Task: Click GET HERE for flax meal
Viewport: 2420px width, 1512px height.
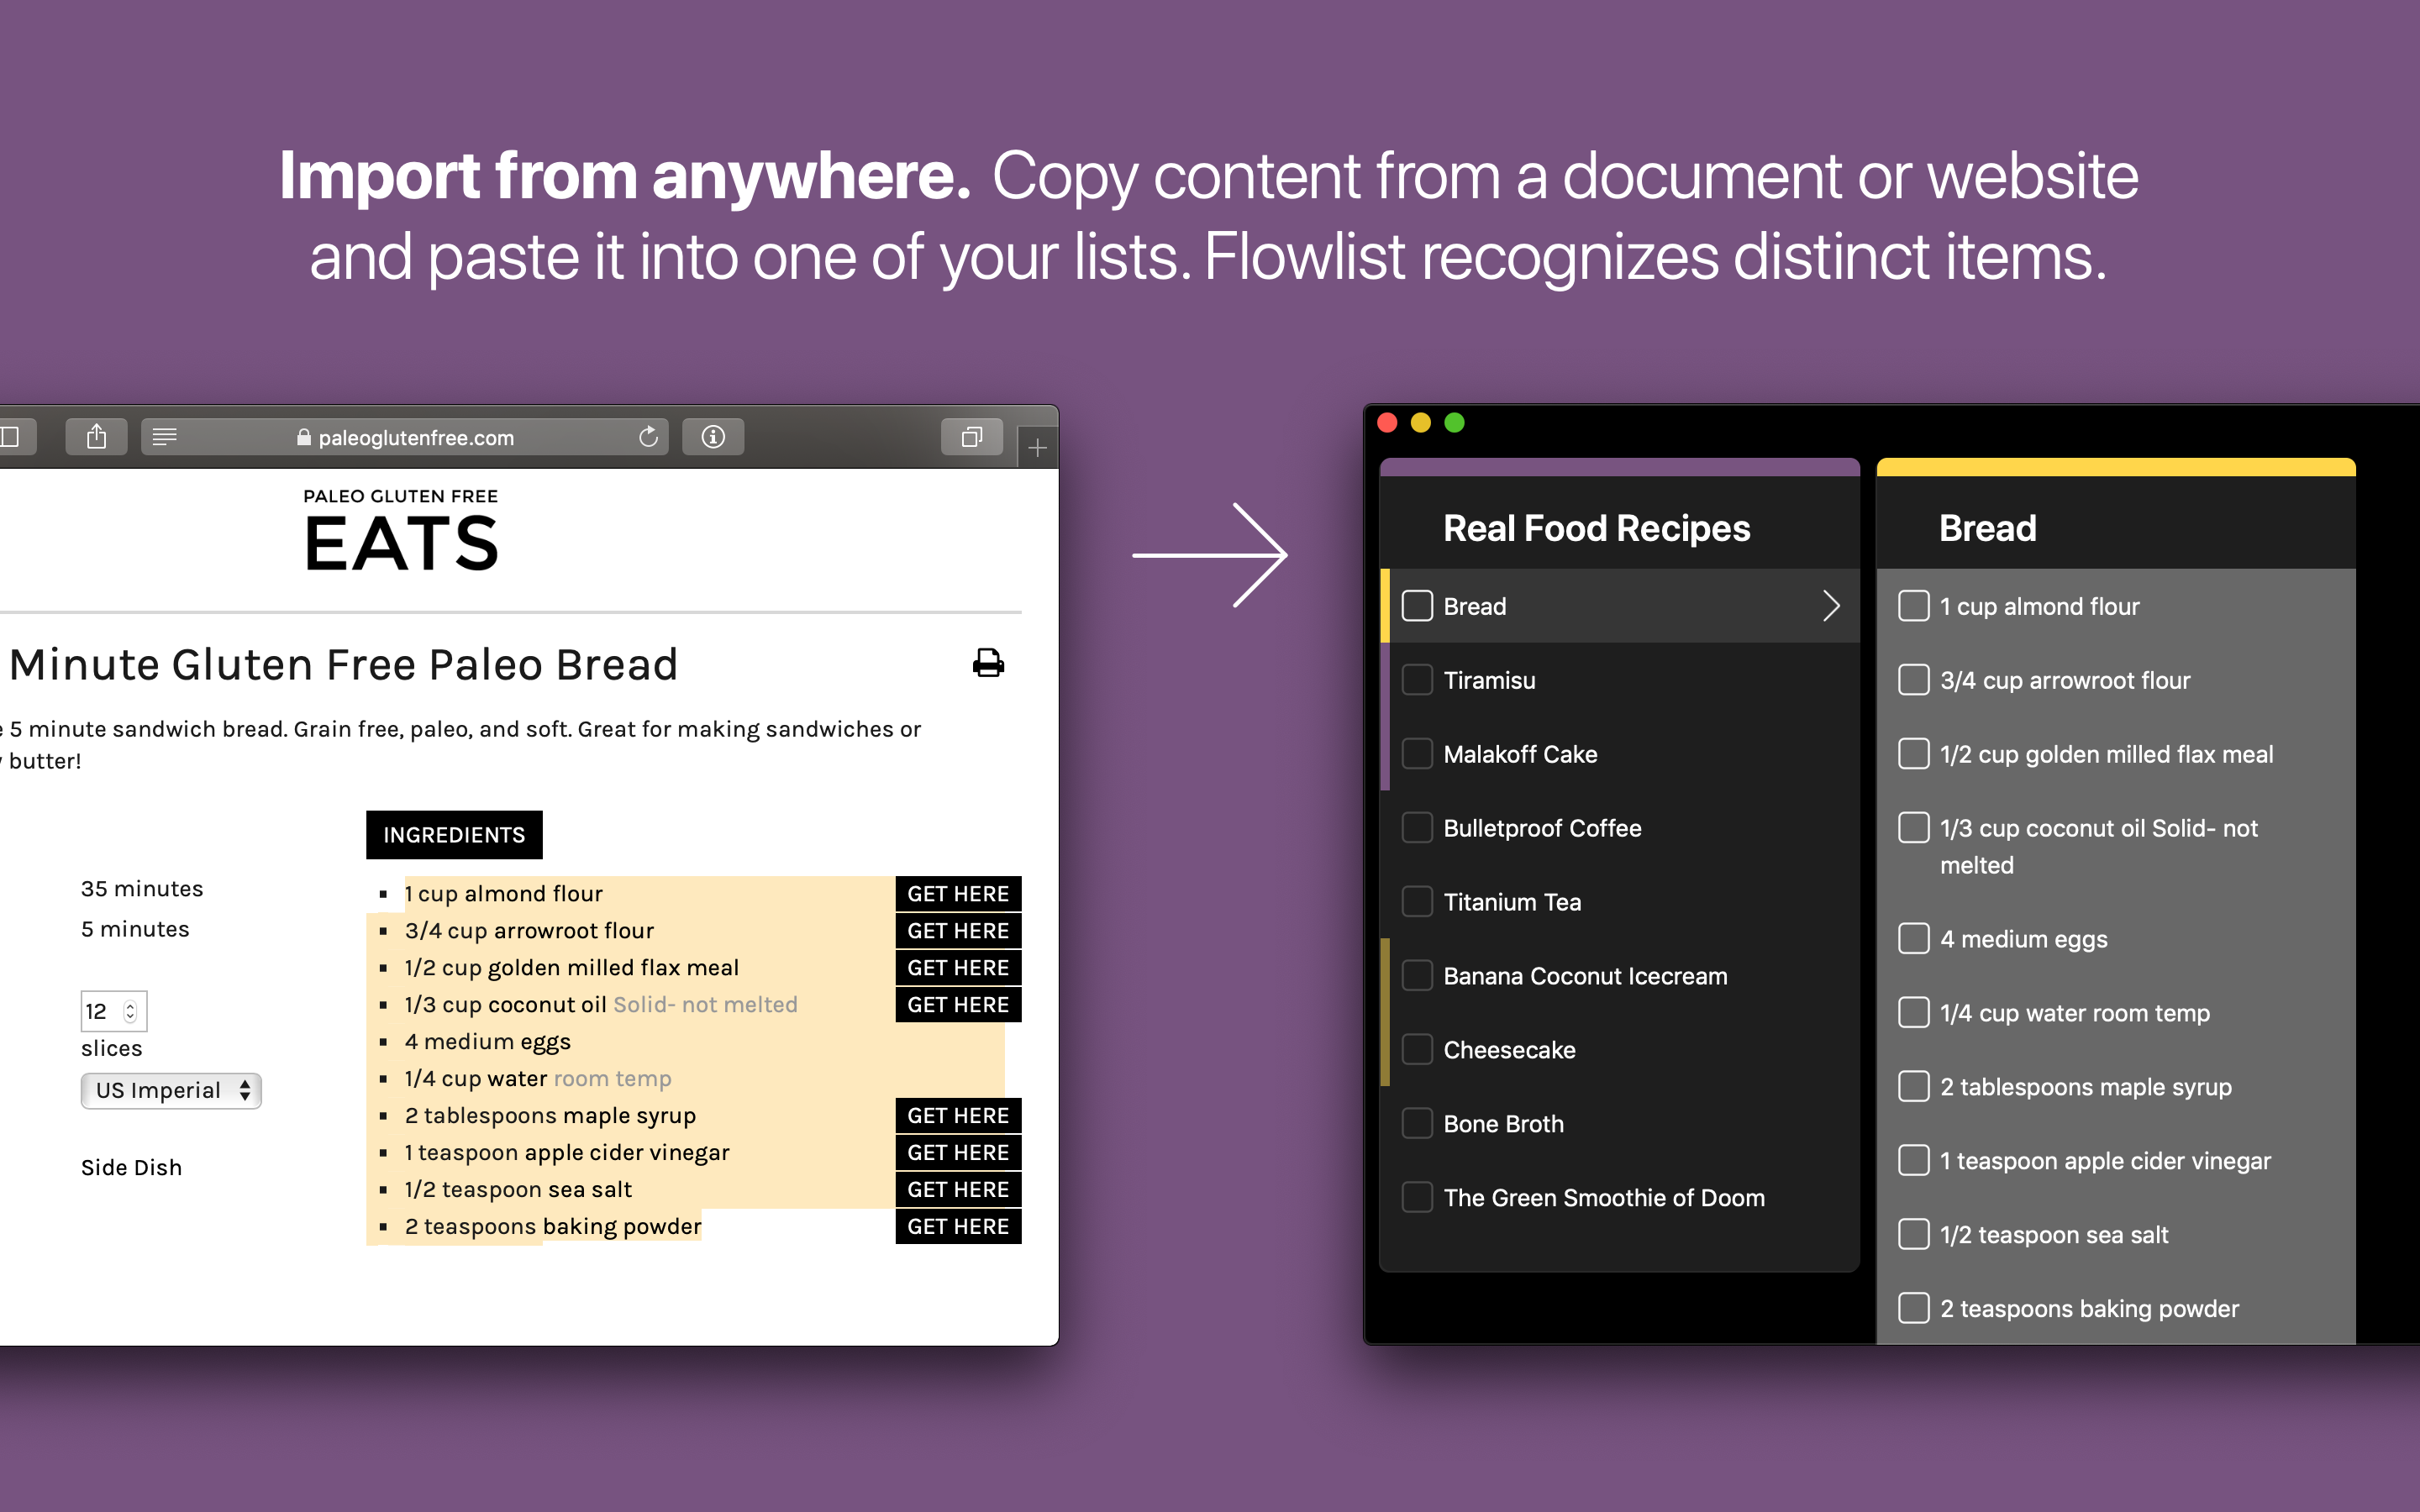Action: pos(958,968)
